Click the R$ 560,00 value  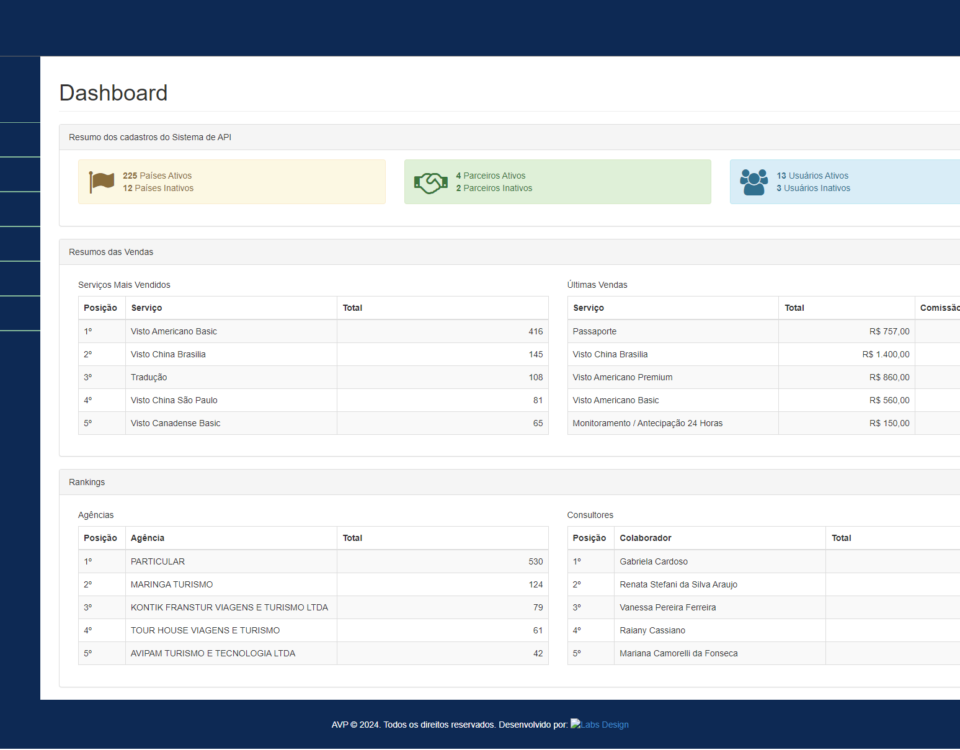point(889,400)
